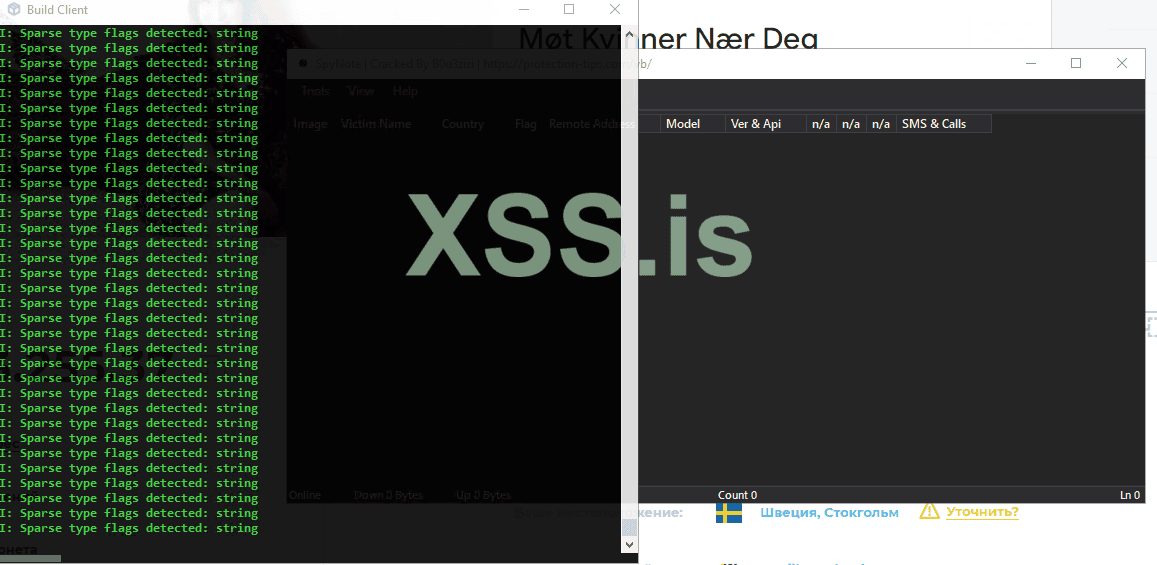
Task: Click the SMS & Calls column header
Action: point(943,124)
